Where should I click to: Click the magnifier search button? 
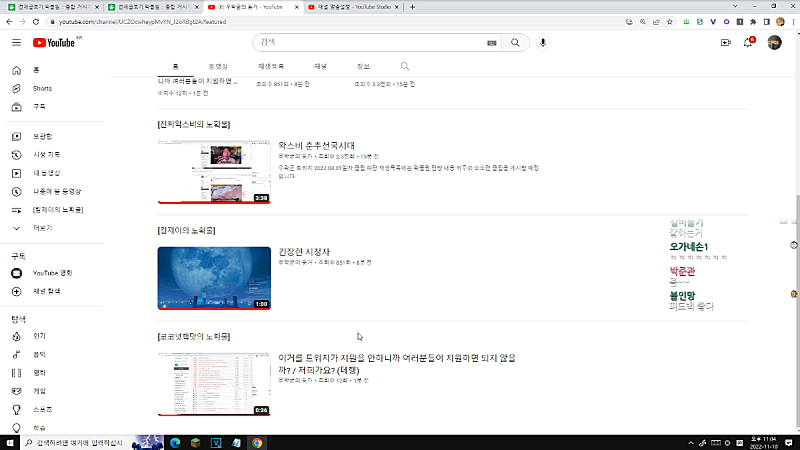pyautogui.click(x=515, y=43)
